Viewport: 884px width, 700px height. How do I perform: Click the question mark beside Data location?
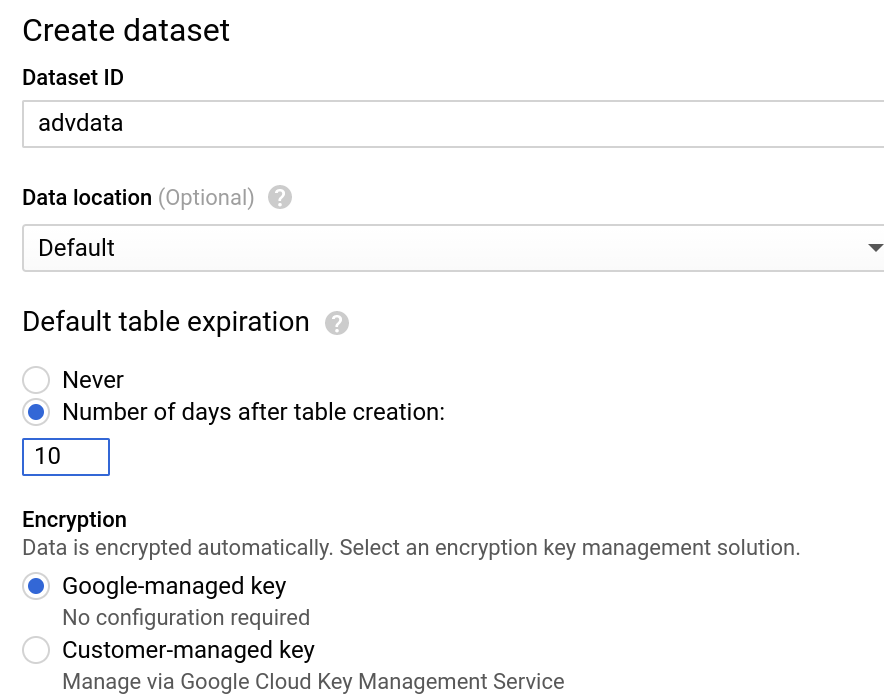click(280, 197)
